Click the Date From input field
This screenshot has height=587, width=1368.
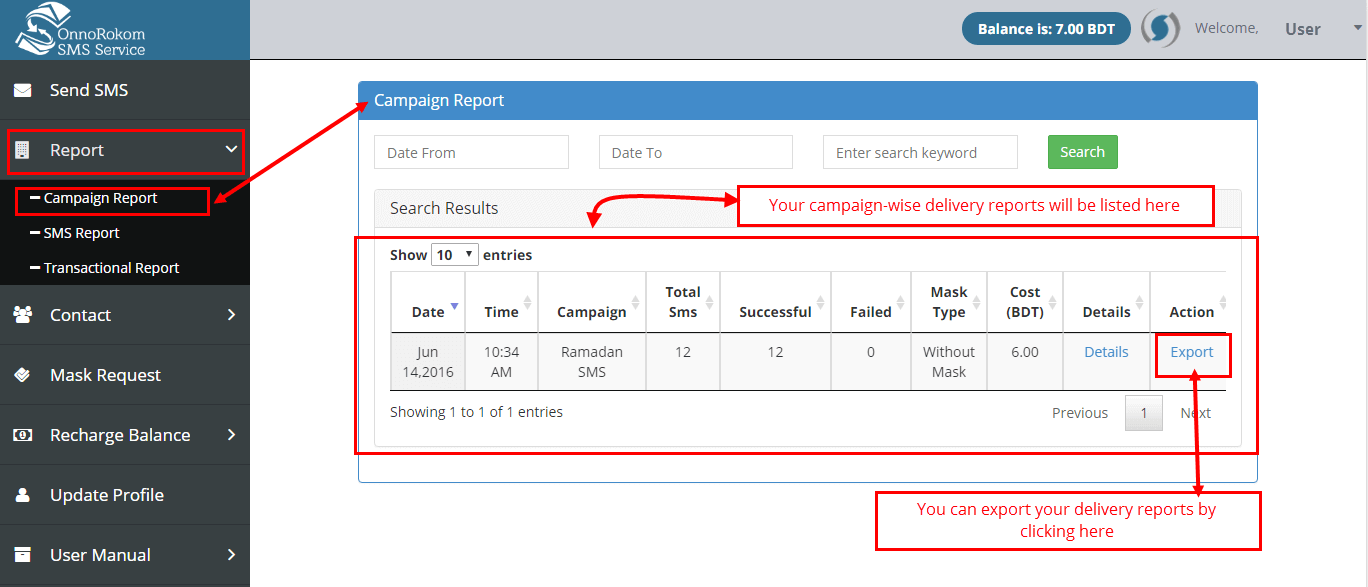[471, 151]
